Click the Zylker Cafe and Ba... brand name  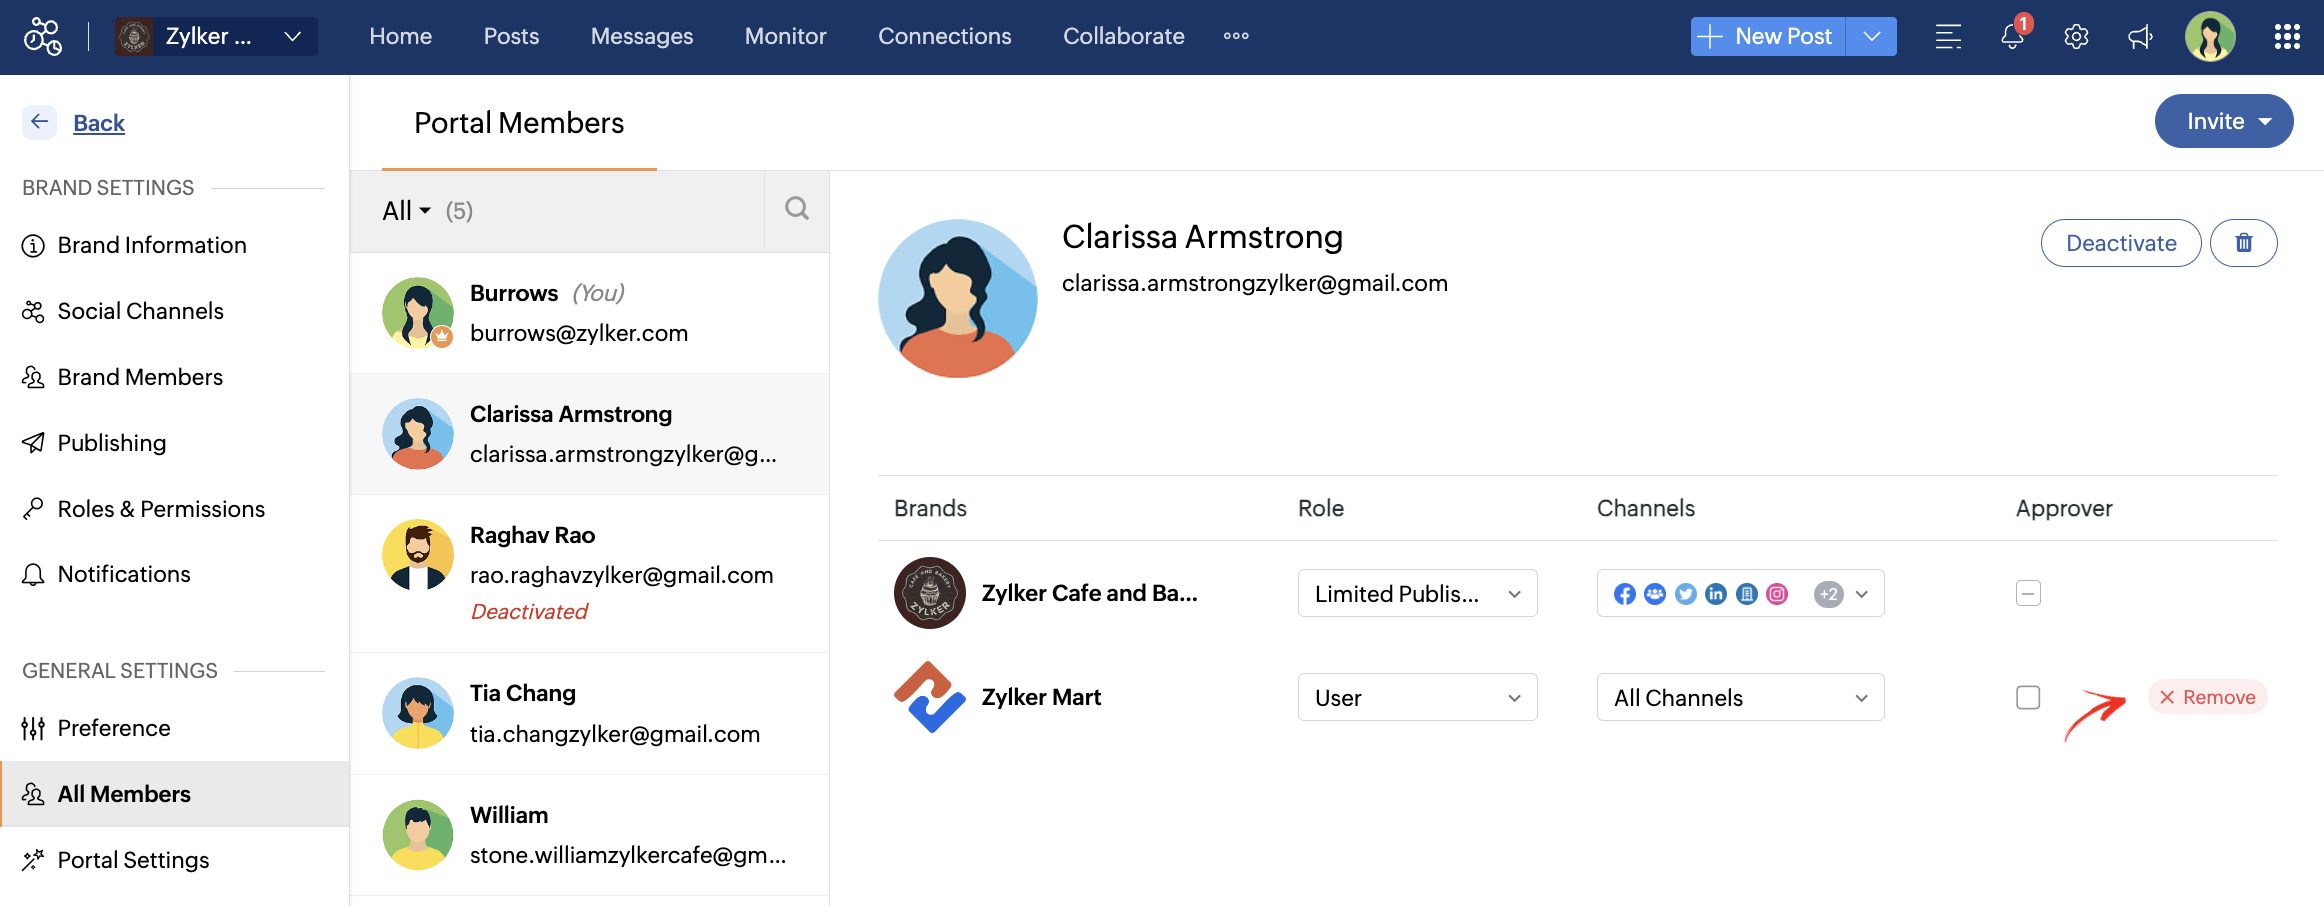(1089, 593)
